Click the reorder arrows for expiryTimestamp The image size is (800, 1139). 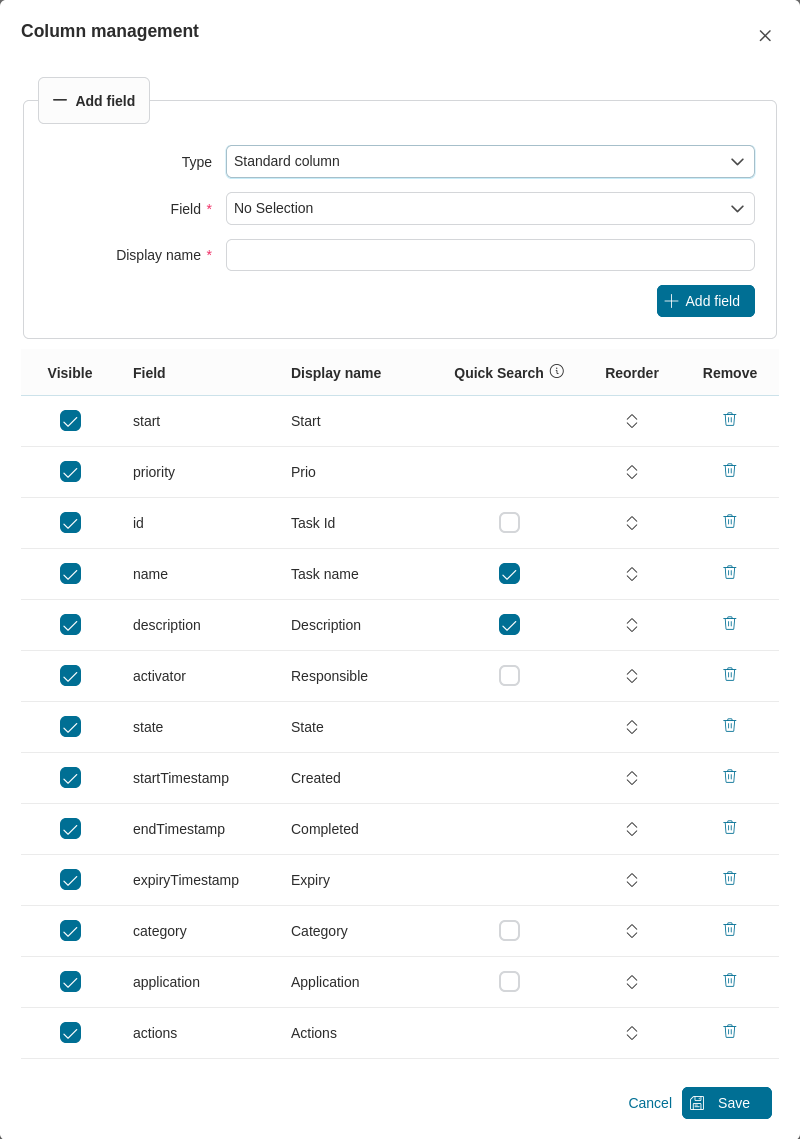632,879
